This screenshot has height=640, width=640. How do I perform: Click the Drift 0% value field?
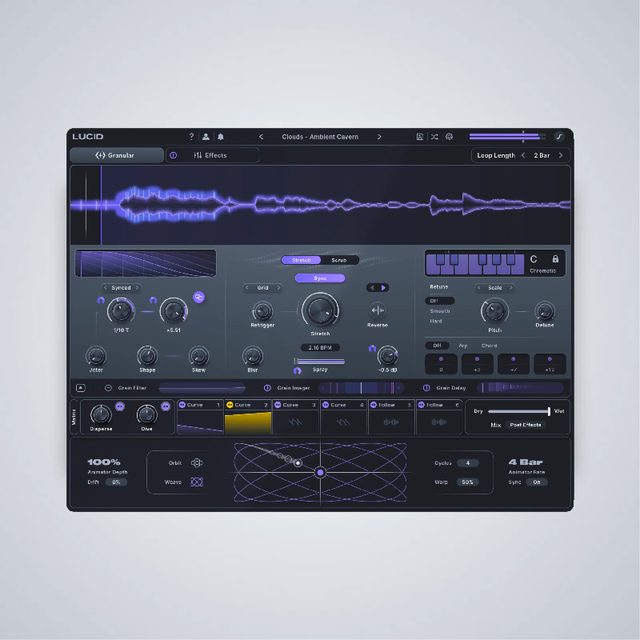pyautogui.click(x=116, y=482)
